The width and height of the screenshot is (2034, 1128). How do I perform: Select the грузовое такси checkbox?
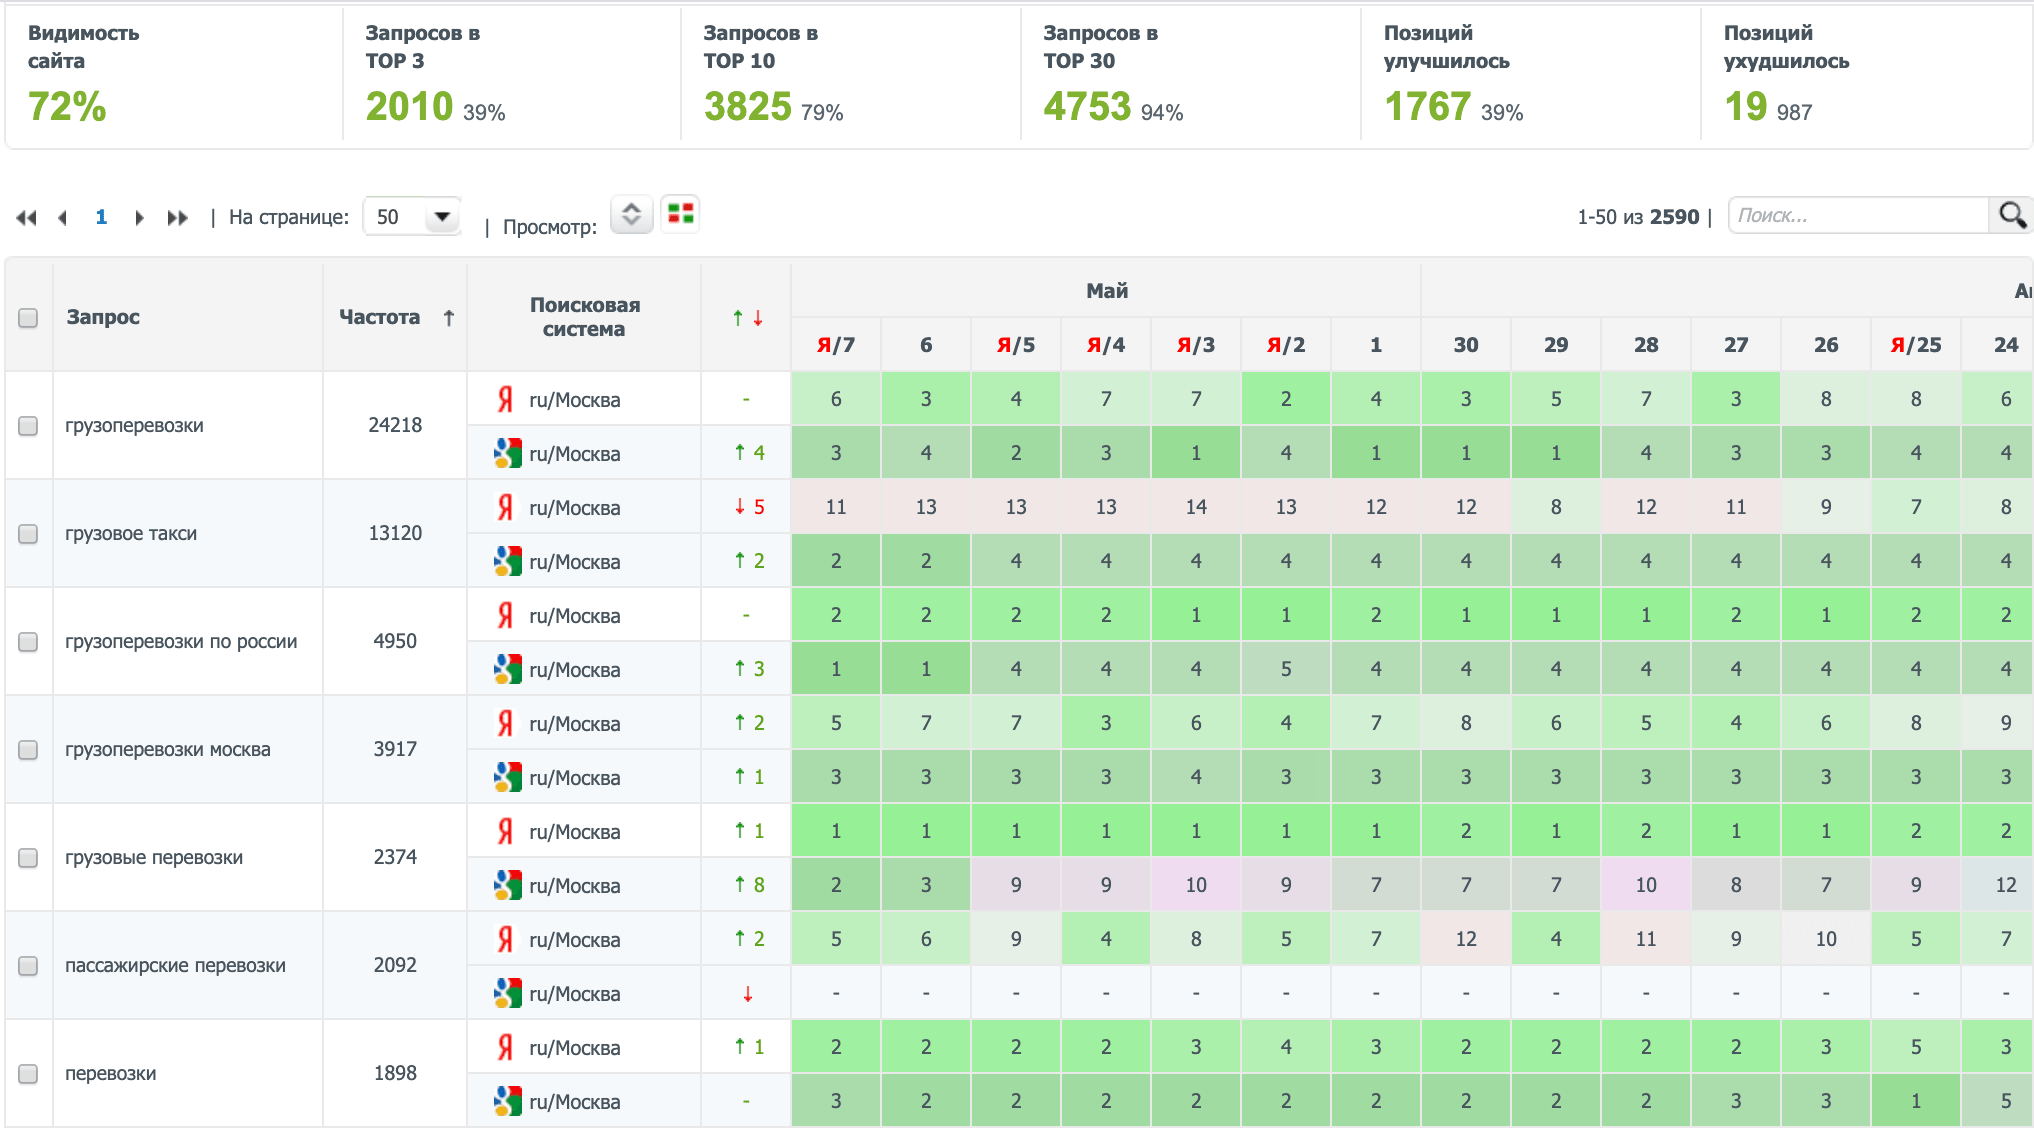(28, 534)
